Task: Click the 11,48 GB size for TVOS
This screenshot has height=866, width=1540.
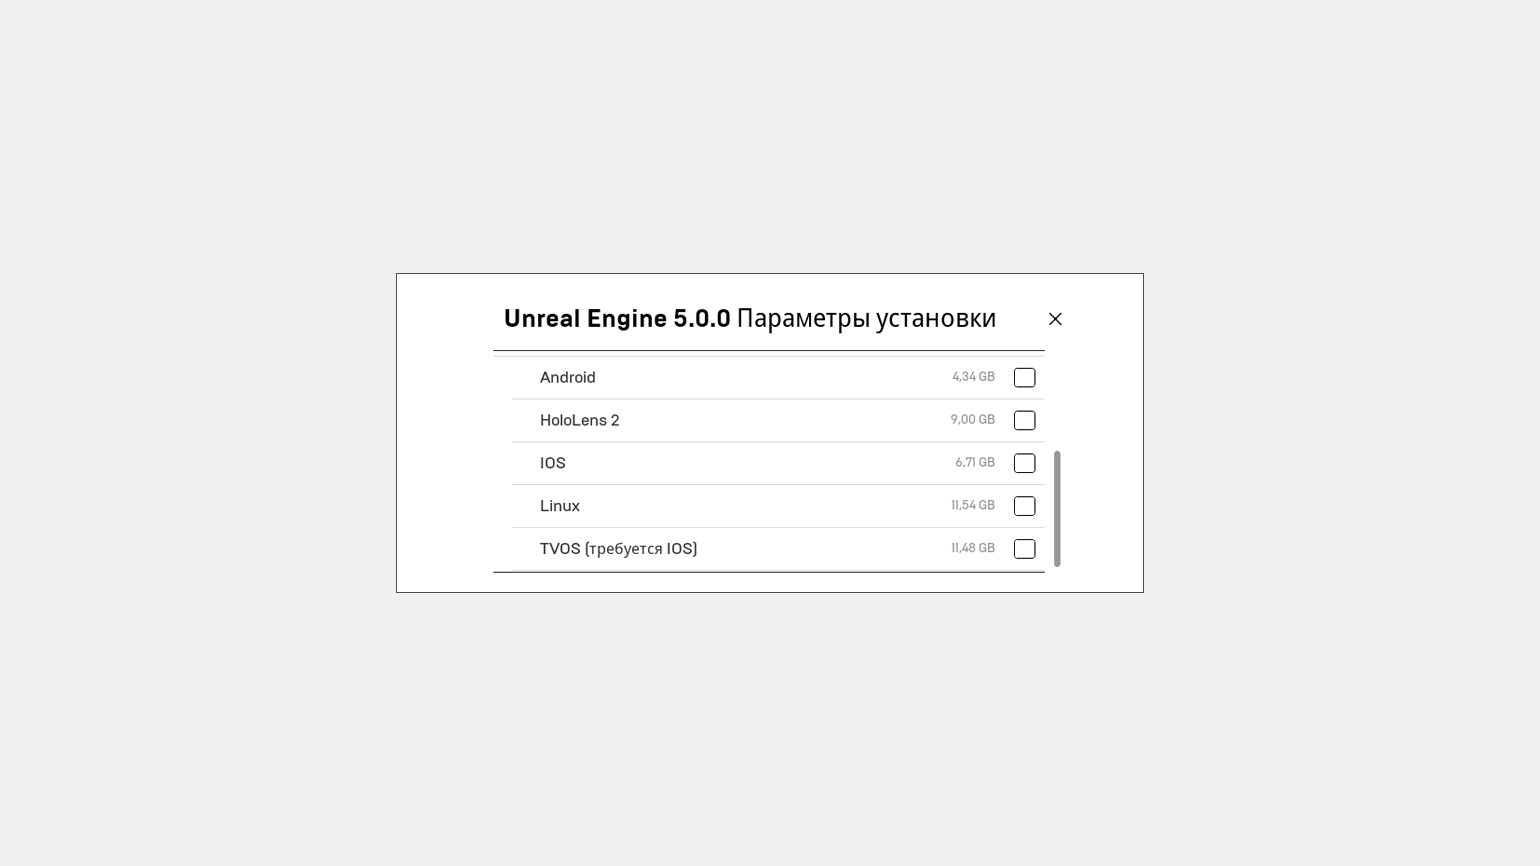Action: pyautogui.click(x=972, y=548)
